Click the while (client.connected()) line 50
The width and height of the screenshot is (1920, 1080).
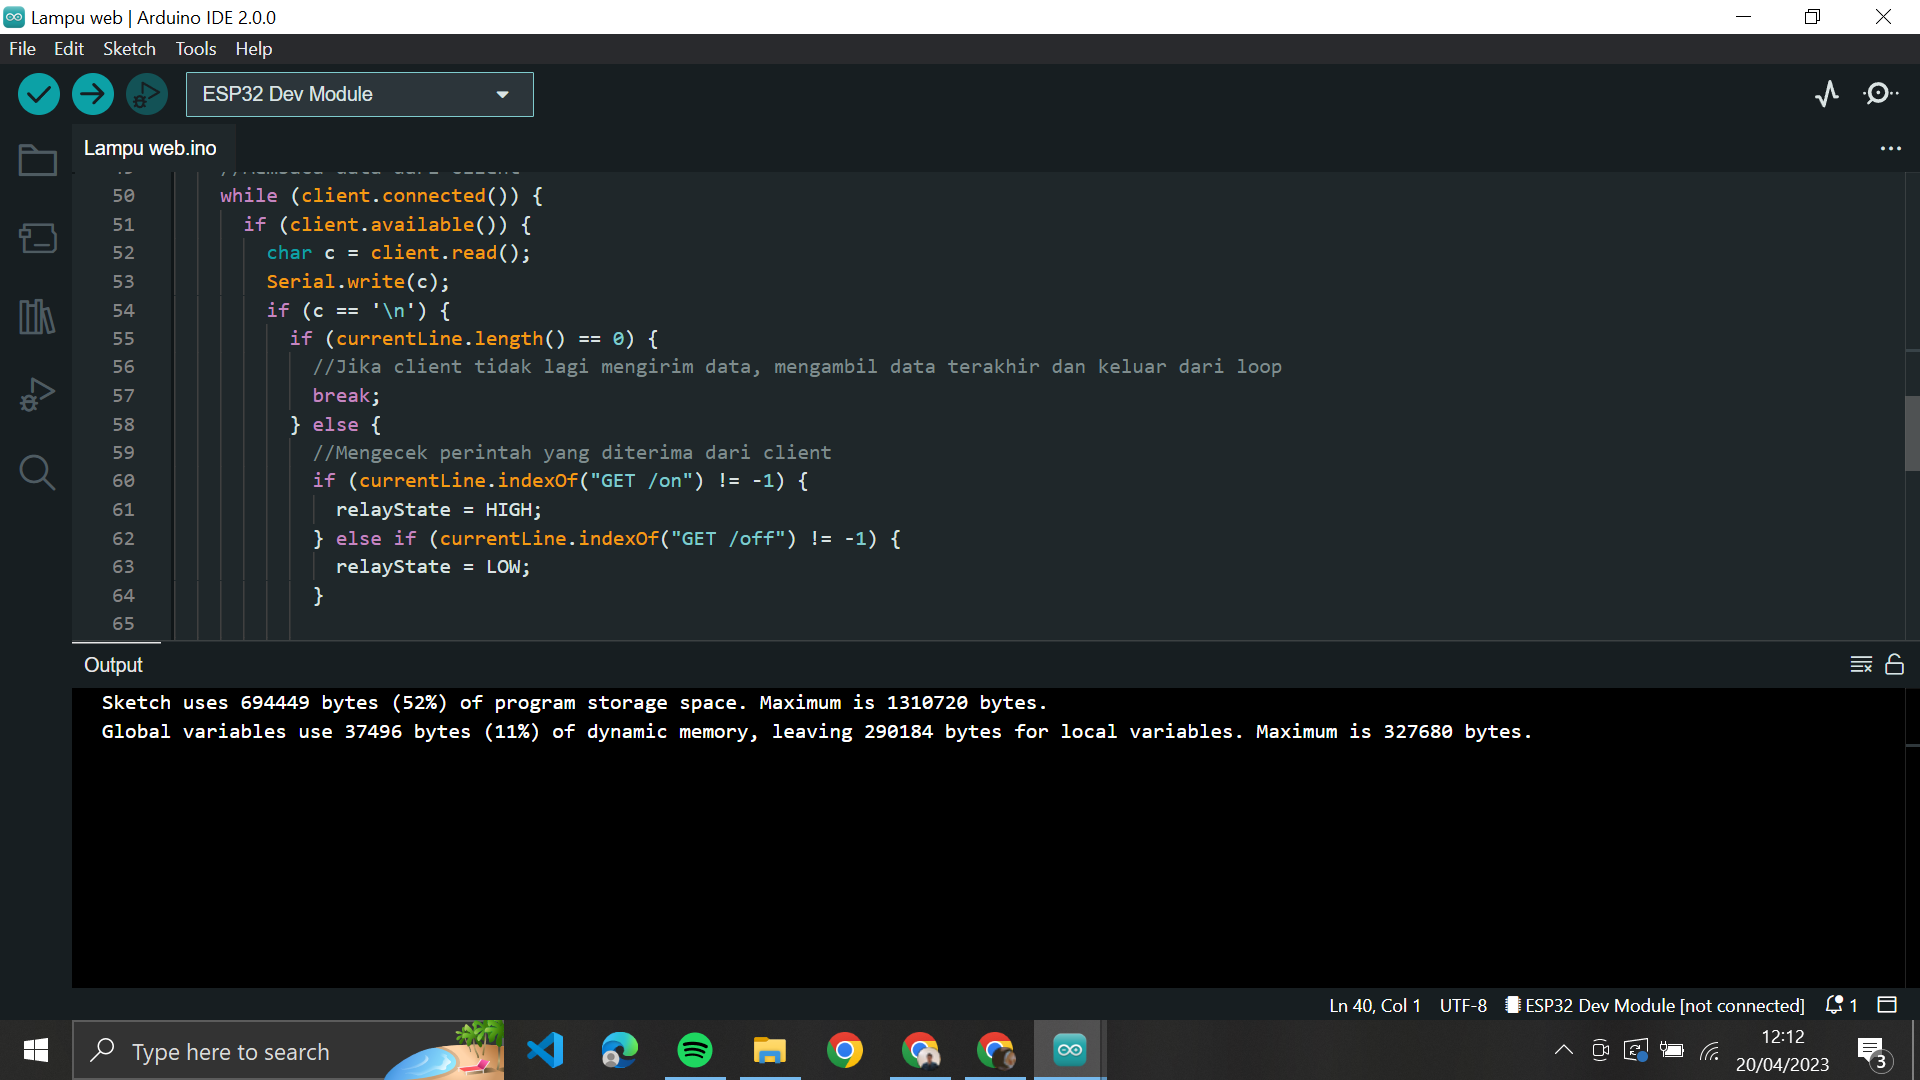381,196
